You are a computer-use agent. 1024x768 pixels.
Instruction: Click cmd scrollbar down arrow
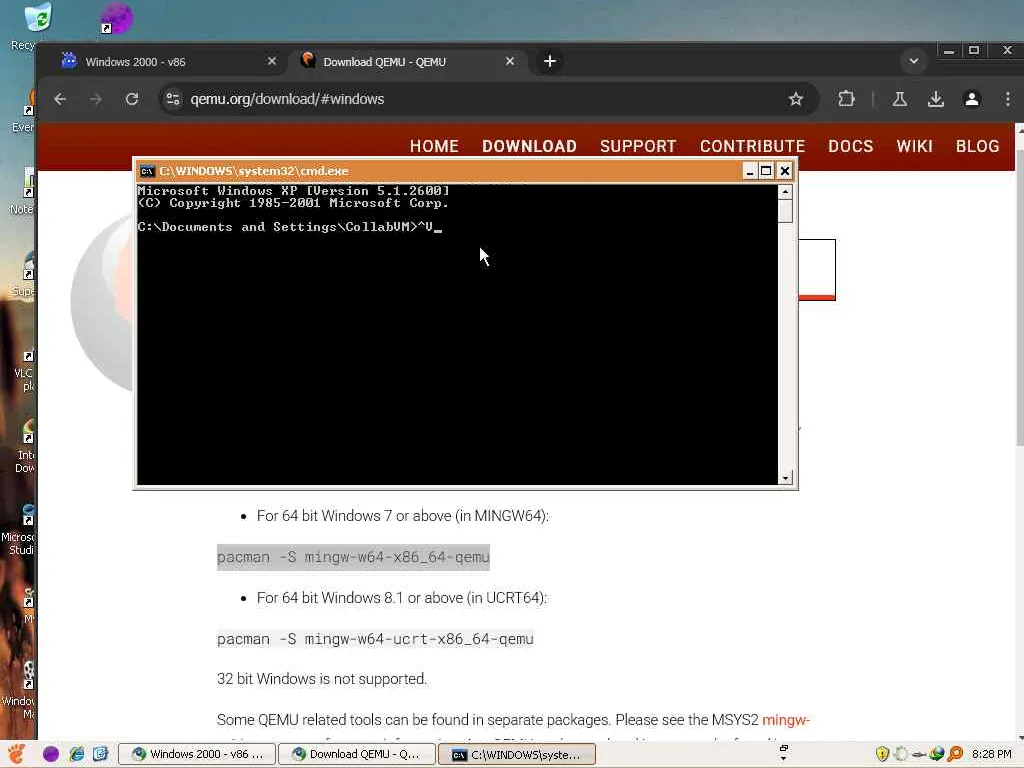coord(786,478)
